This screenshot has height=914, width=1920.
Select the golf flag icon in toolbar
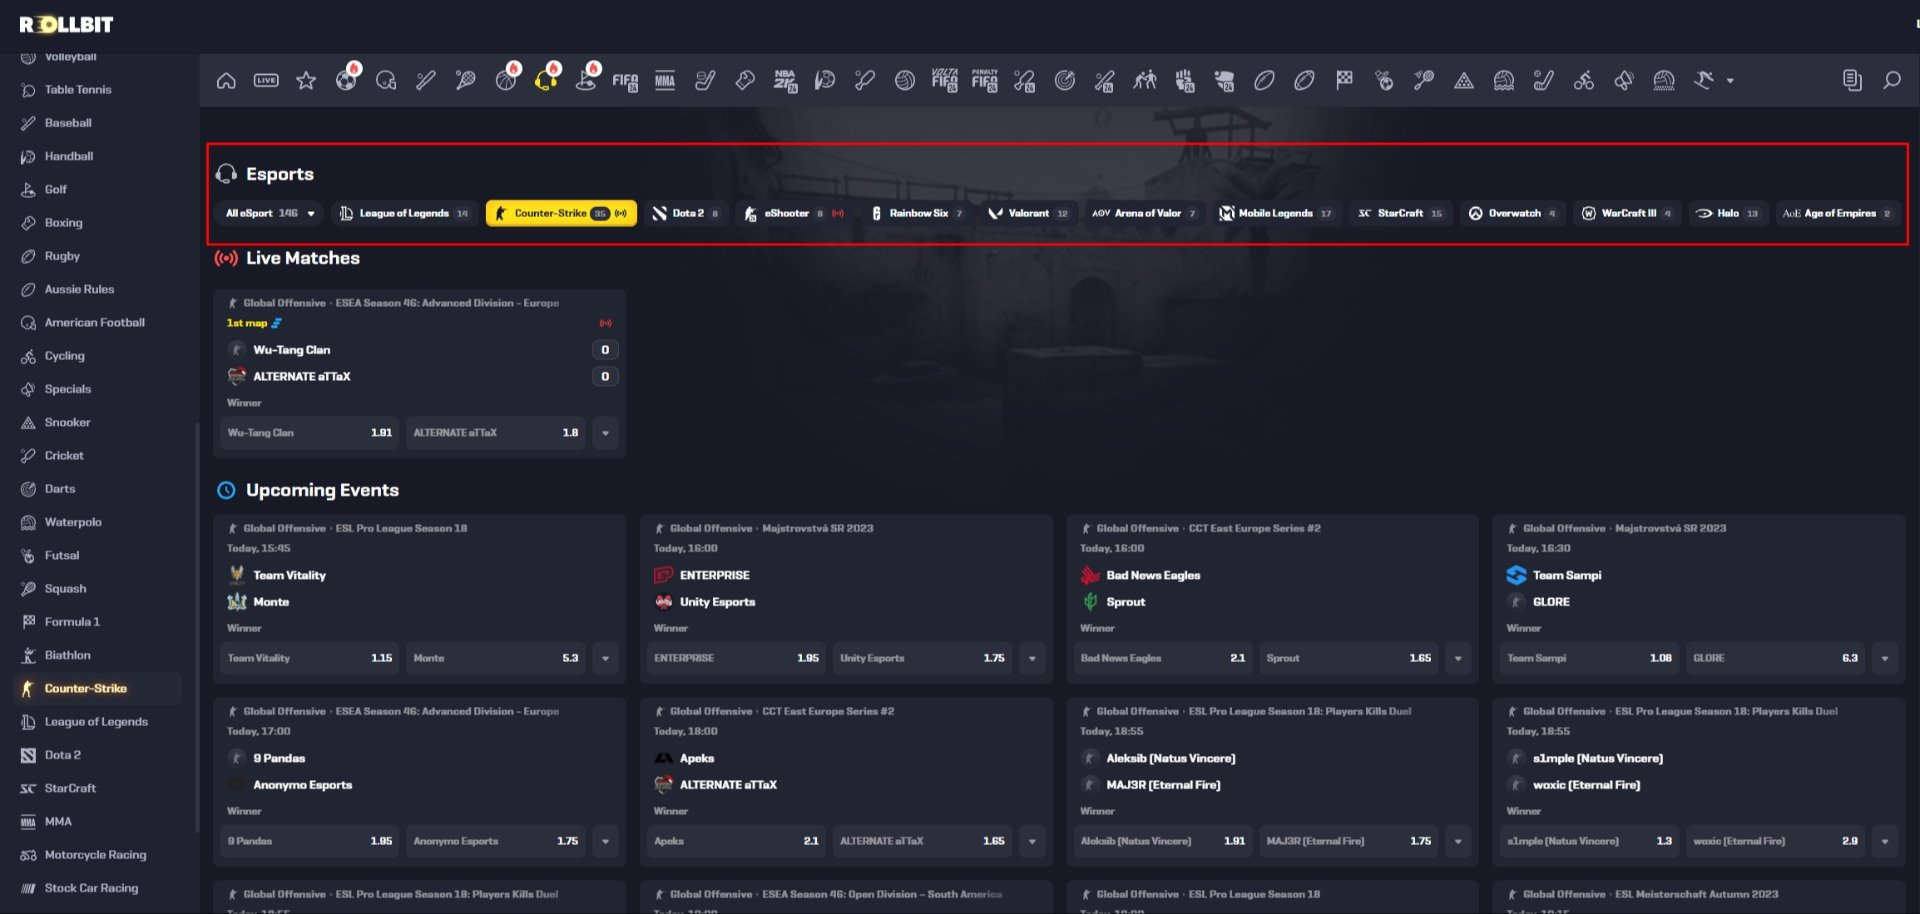click(x=586, y=80)
